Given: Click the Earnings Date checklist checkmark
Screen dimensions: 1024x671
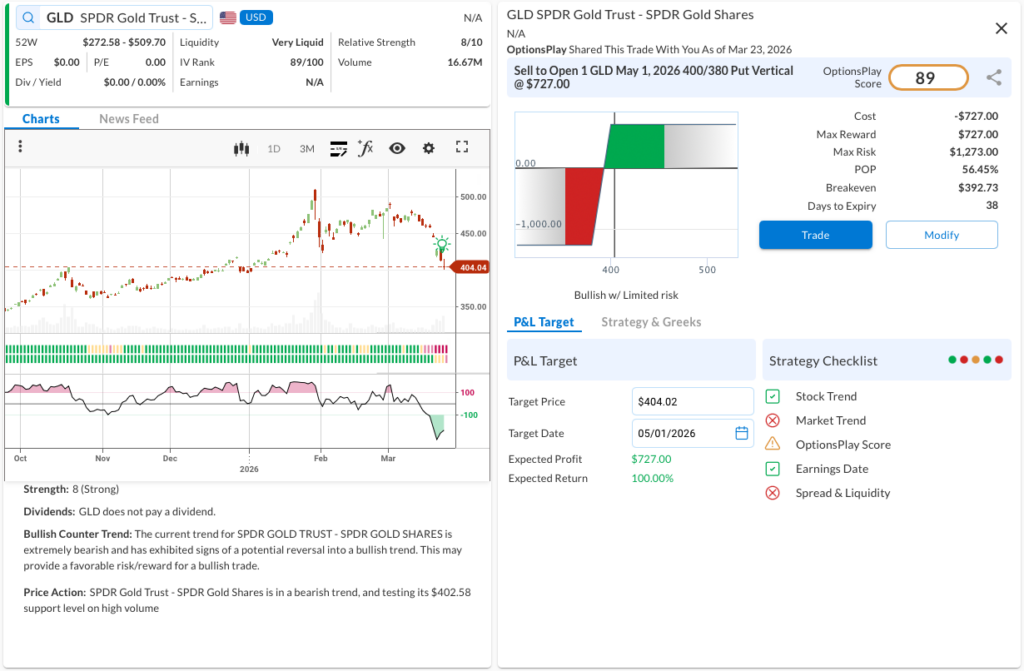Looking at the screenshot, I should click(772, 469).
